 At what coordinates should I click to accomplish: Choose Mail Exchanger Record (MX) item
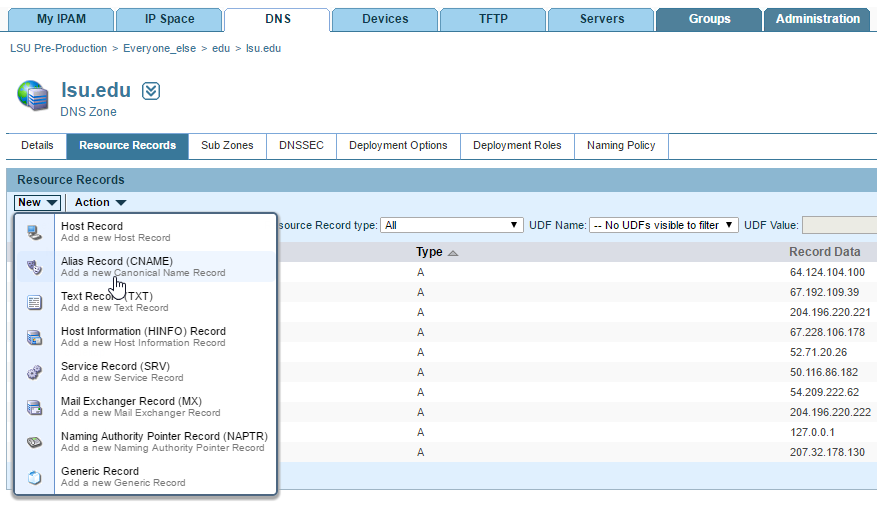tap(145, 407)
